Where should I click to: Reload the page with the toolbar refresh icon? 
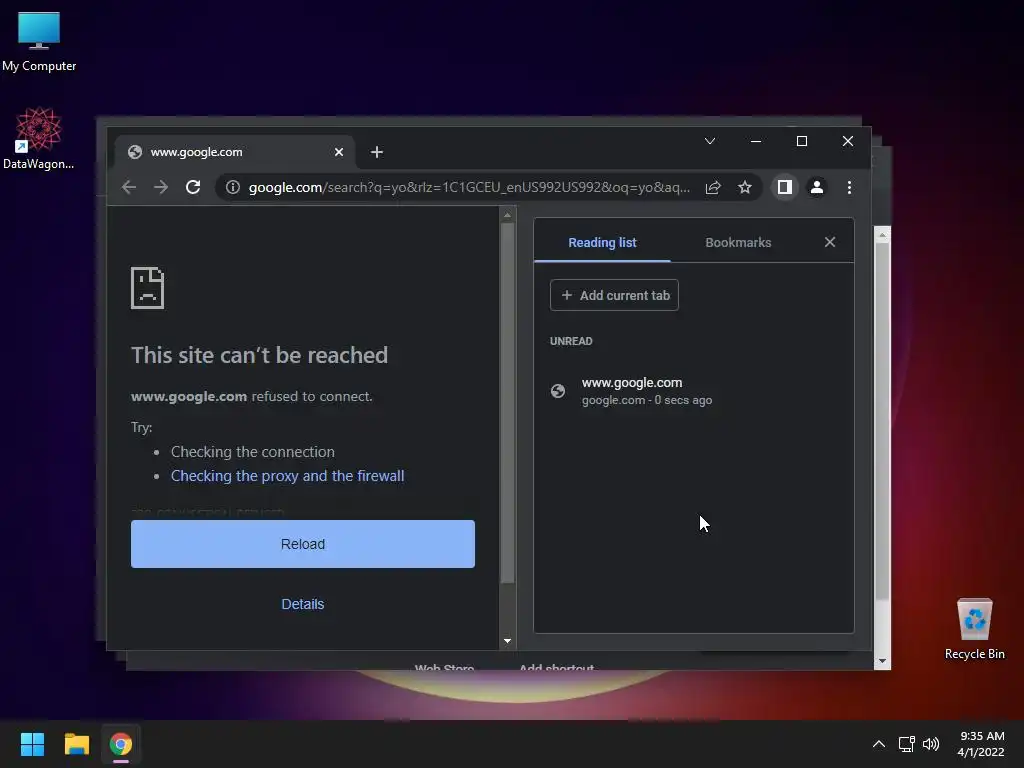click(x=193, y=187)
